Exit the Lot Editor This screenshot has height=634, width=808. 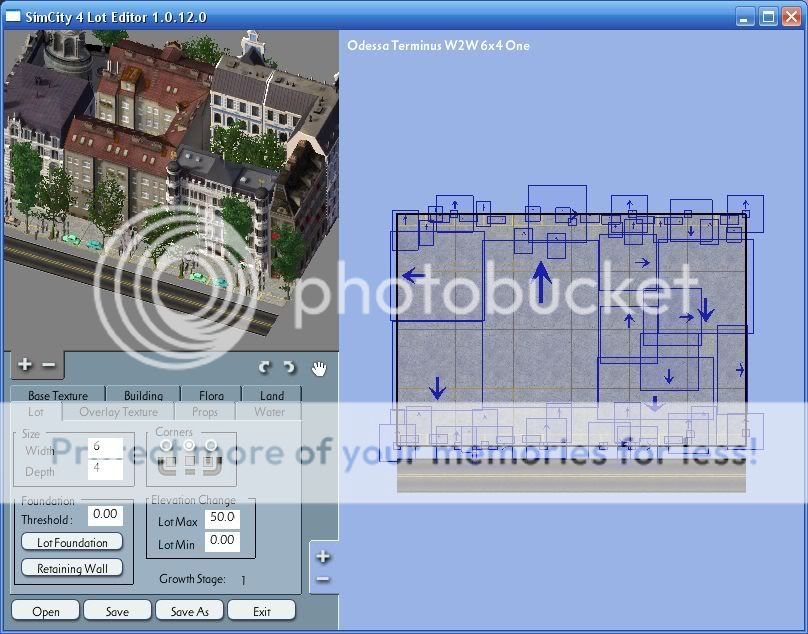click(x=262, y=611)
